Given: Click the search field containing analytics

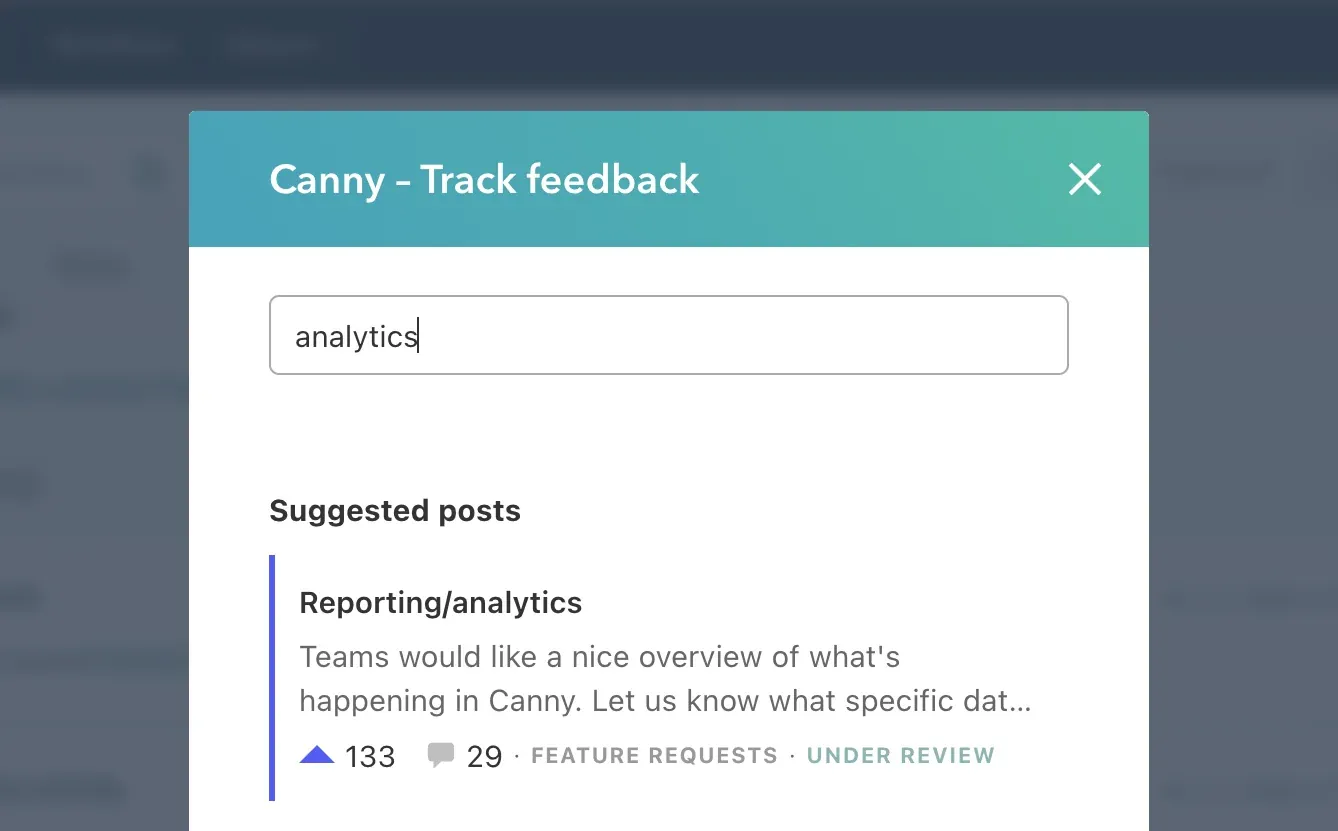Looking at the screenshot, I should (668, 335).
